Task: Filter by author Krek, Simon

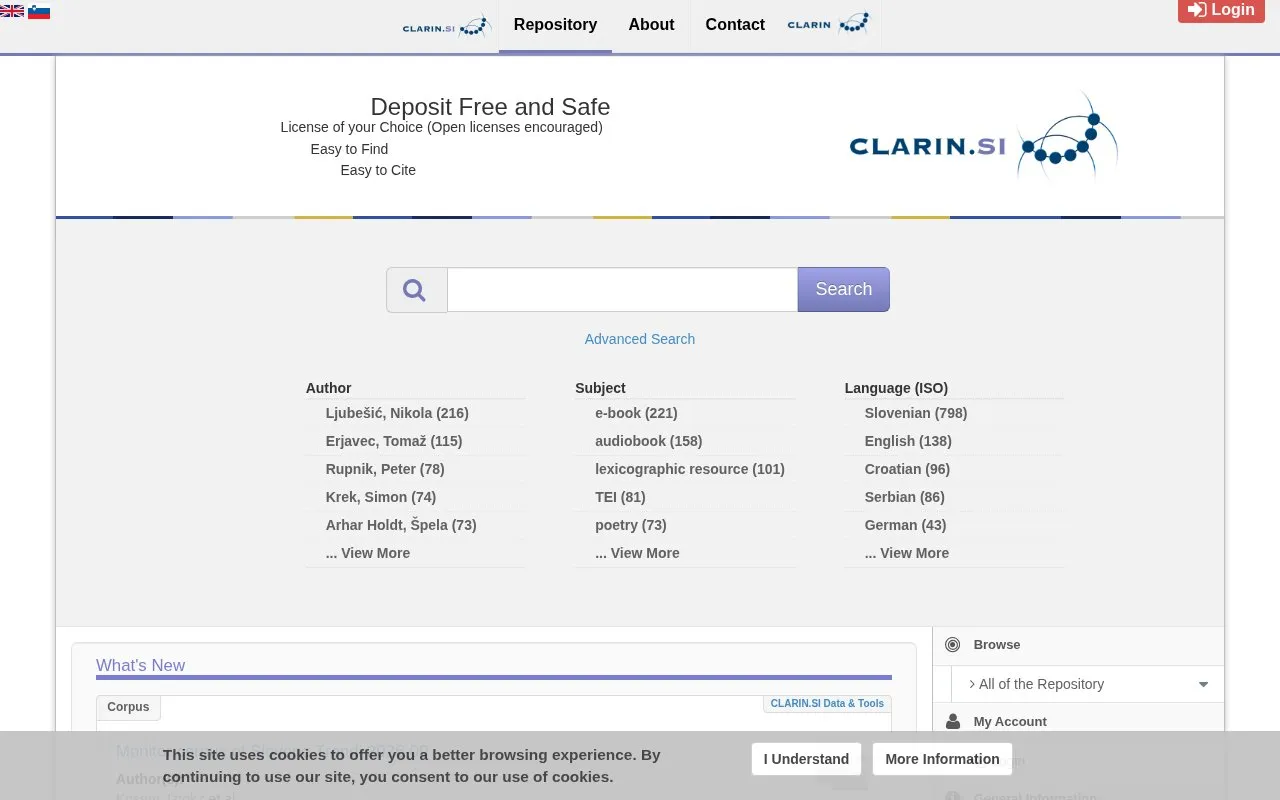Action: coord(381,497)
